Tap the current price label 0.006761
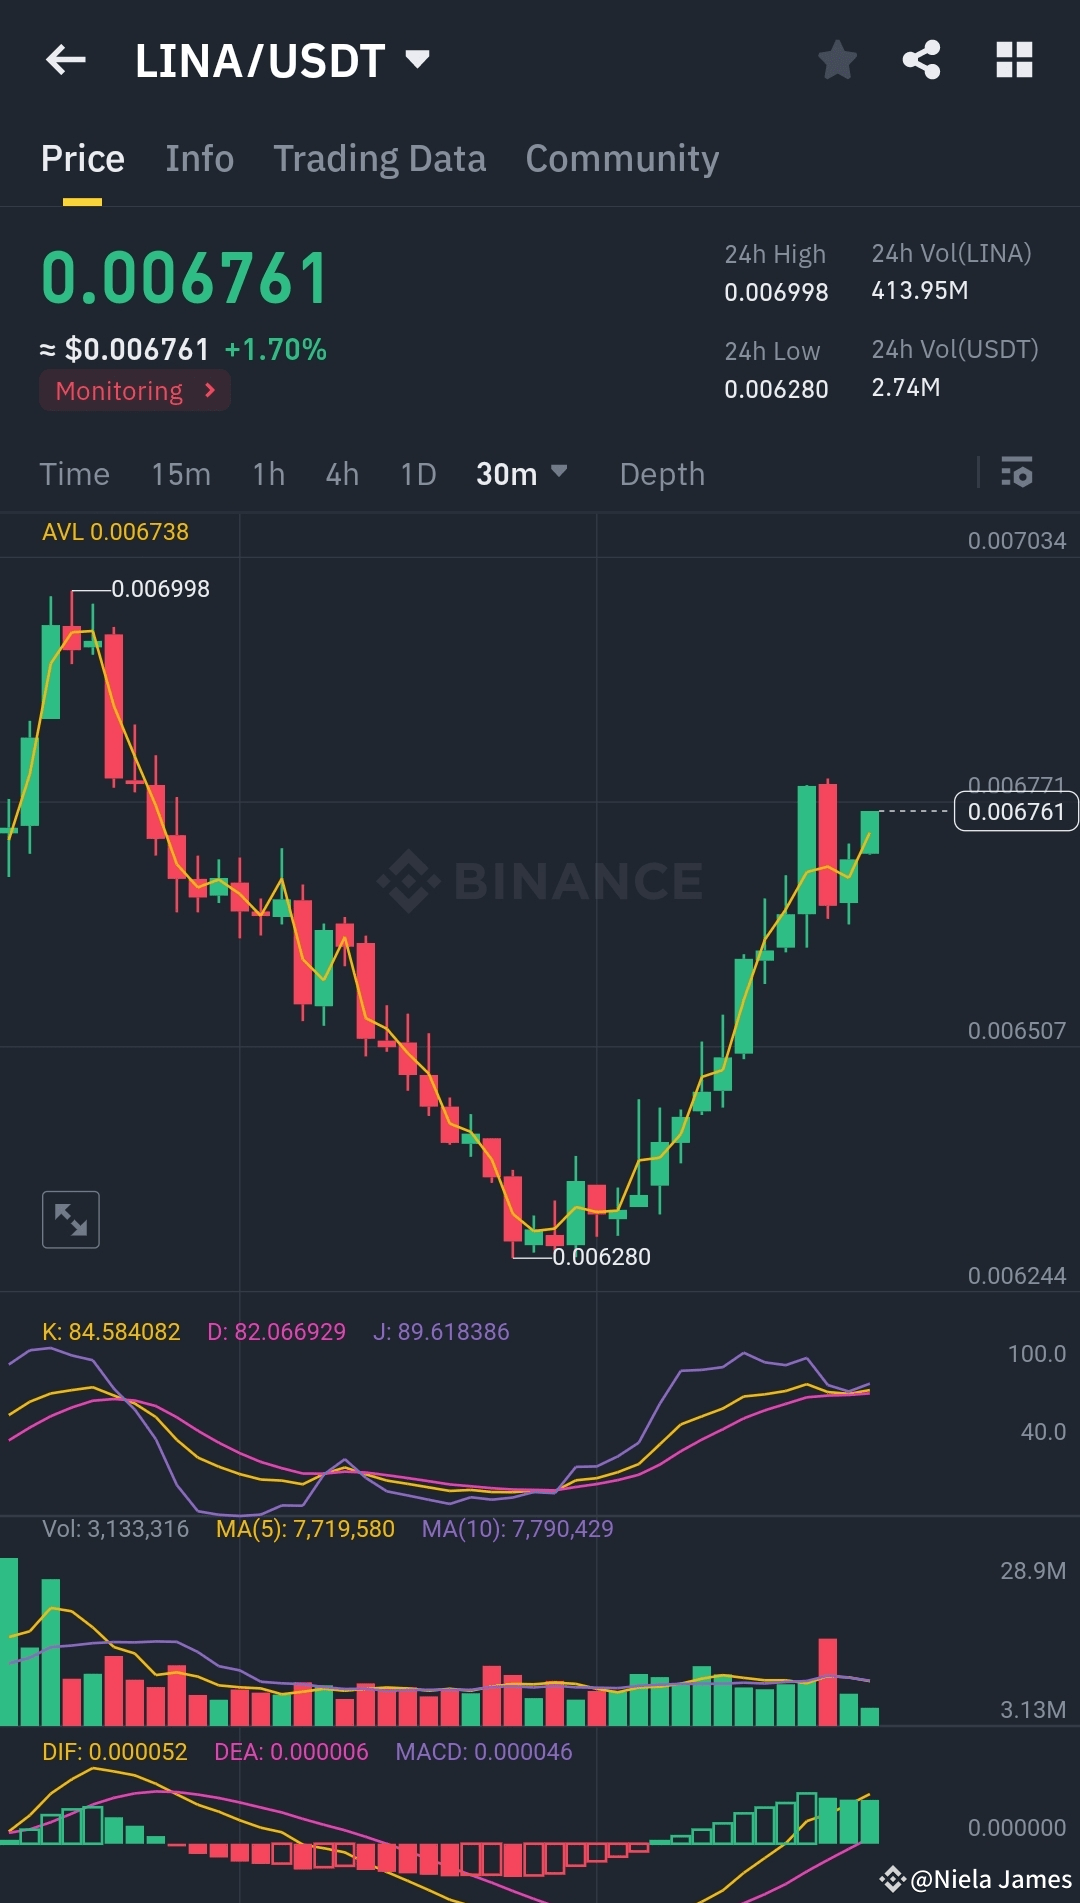This screenshot has height=1903, width=1080. pyautogui.click(x=1016, y=811)
